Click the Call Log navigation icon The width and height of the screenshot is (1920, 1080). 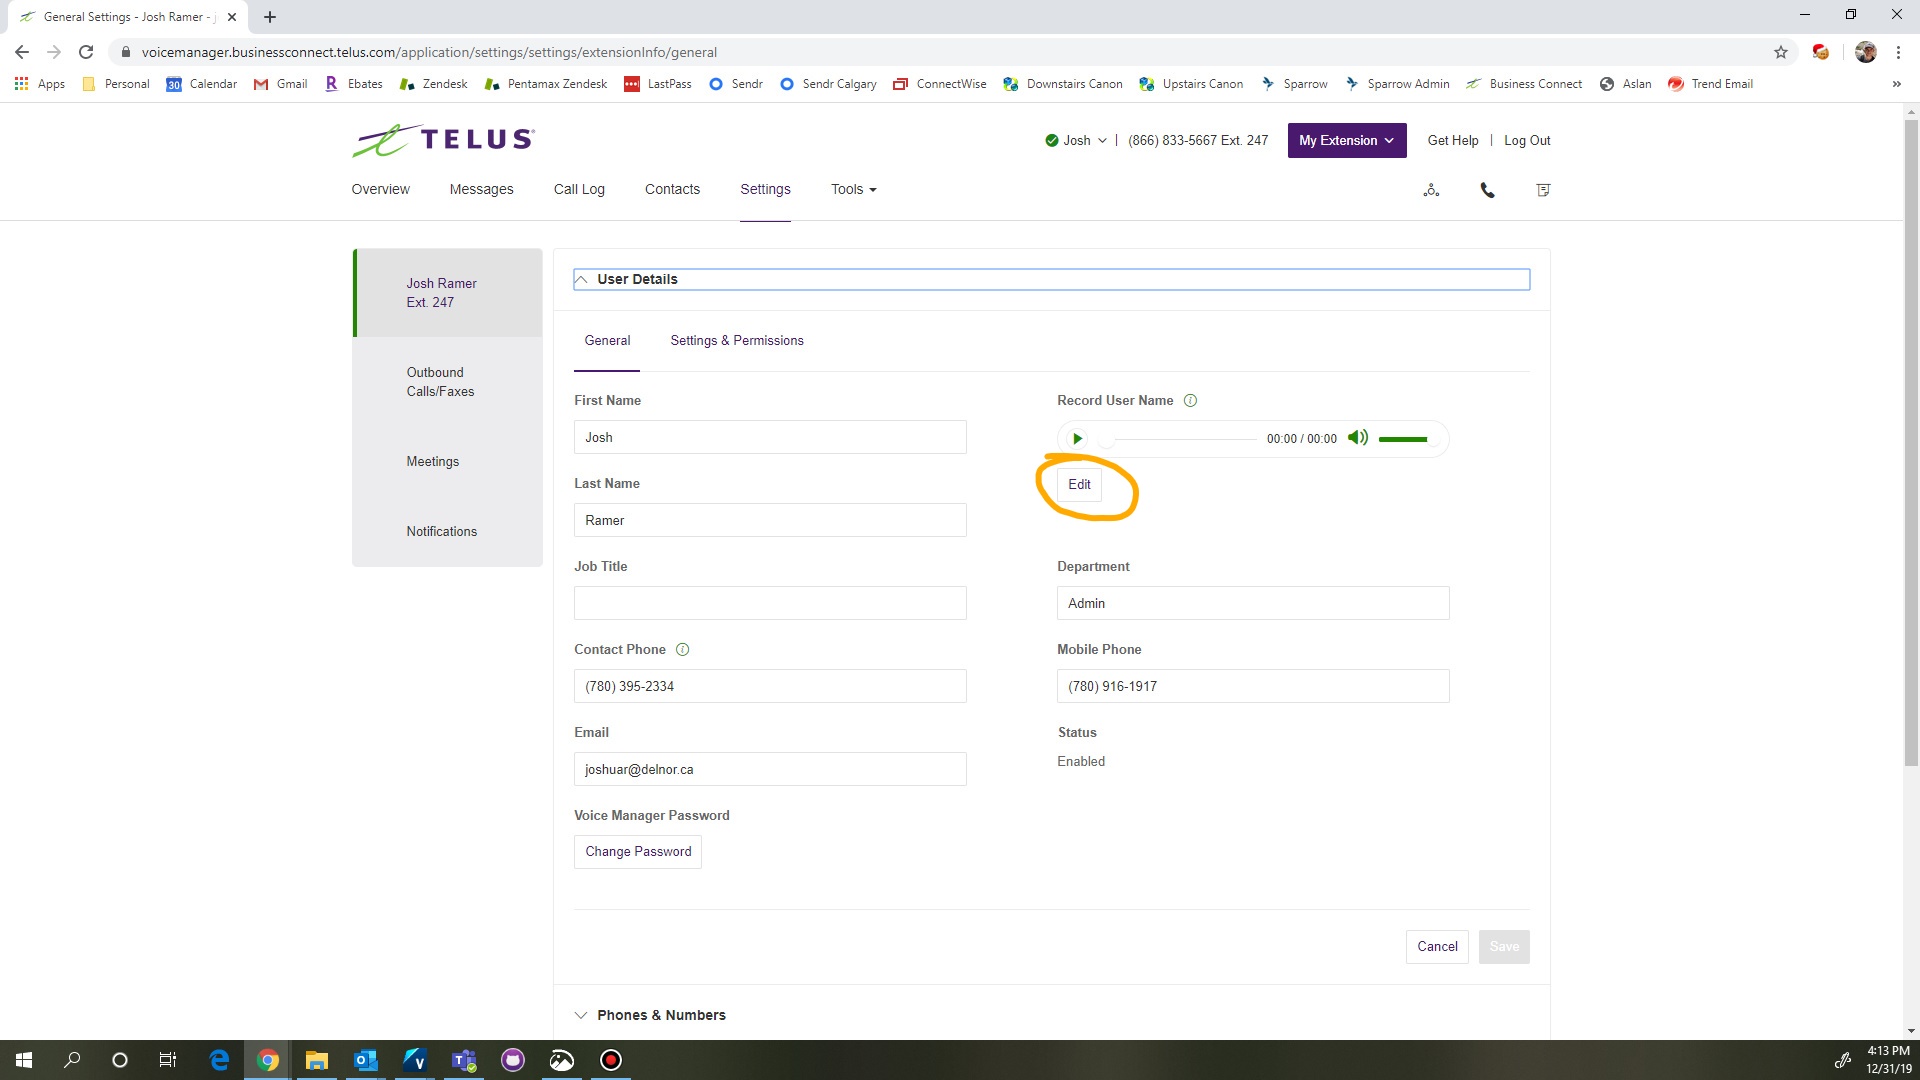click(579, 189)
